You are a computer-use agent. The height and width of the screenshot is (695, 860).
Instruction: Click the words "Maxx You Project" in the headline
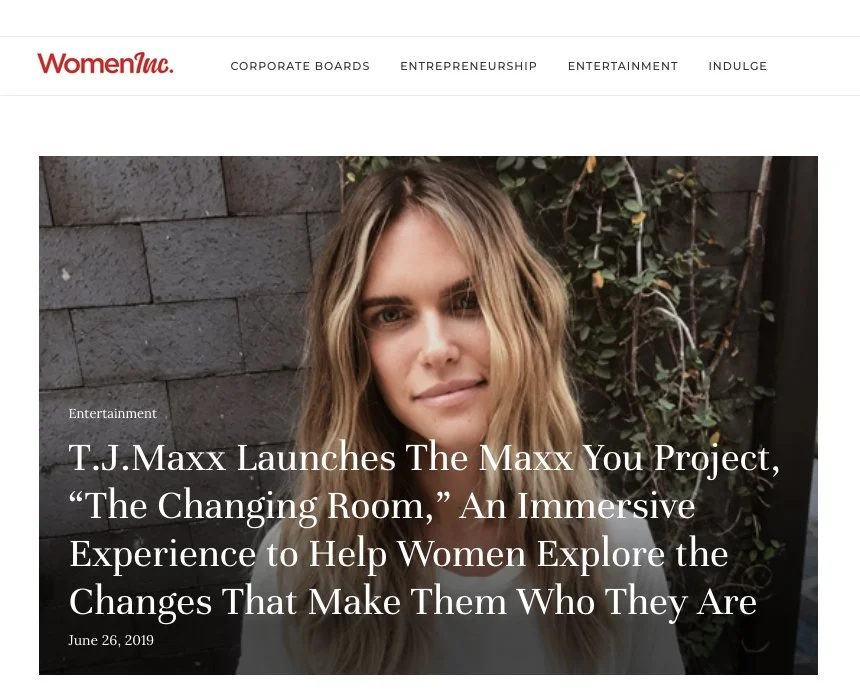[x=629, y=458]
